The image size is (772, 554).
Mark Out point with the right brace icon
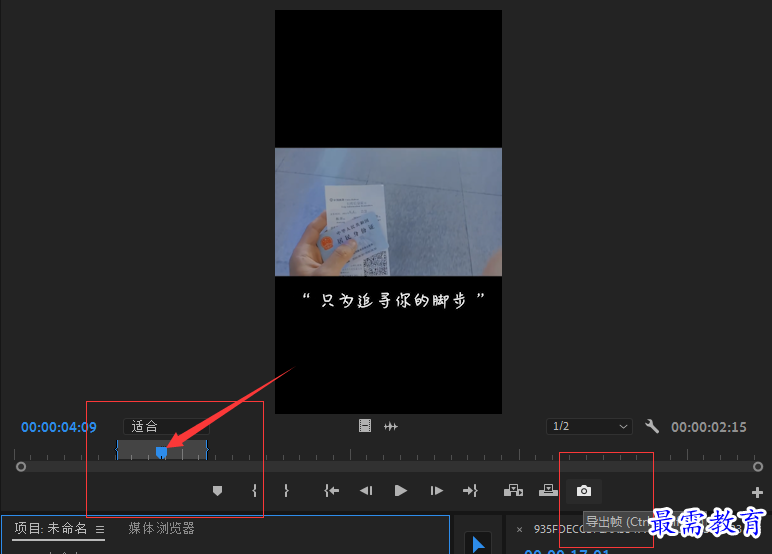point(286,490)
